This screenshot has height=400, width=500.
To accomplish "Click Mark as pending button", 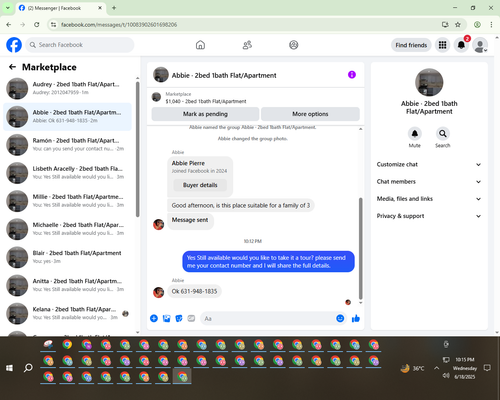I will click(x=205, y=114).
